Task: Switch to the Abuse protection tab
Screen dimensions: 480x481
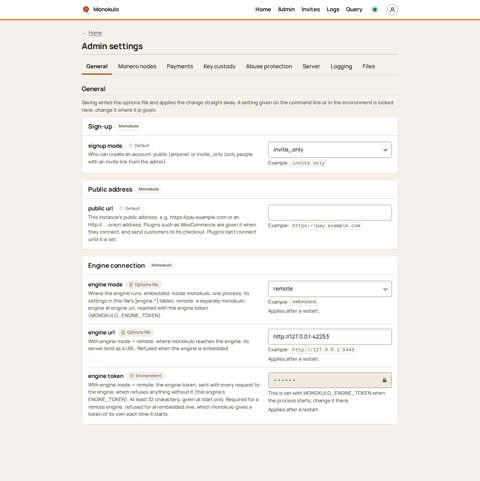Action: tap(269, 66)
